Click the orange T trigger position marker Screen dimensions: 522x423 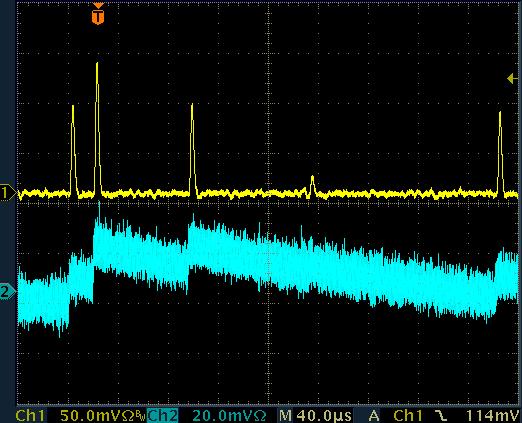pyautogui.click(x=98, y=14)
